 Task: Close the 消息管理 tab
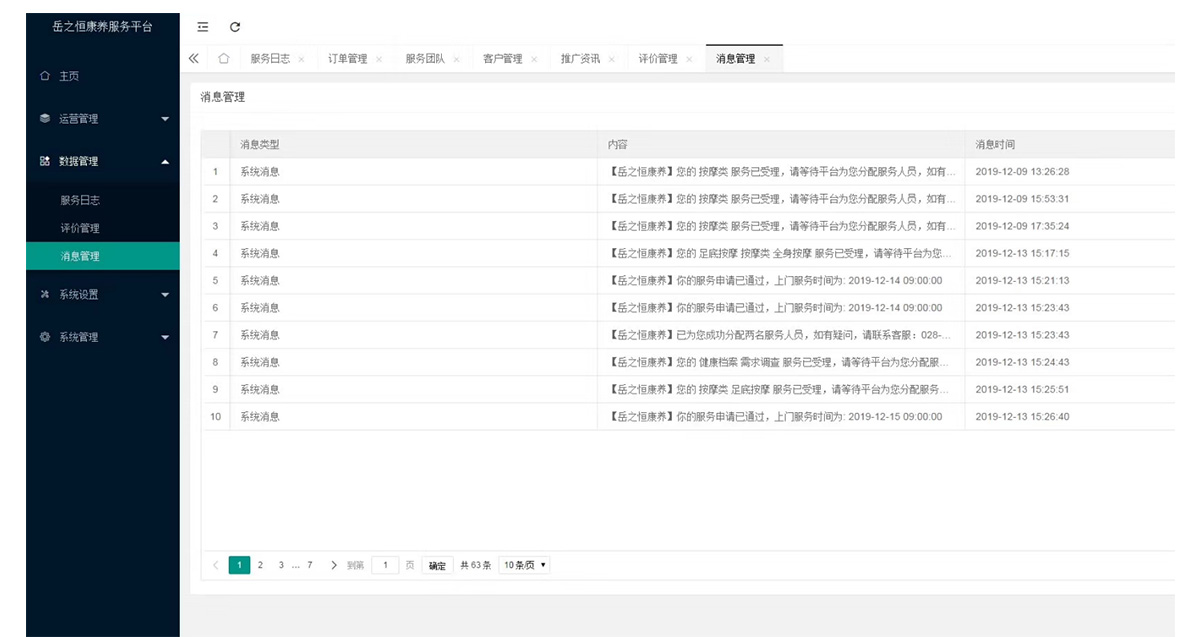tap(767, 60)
